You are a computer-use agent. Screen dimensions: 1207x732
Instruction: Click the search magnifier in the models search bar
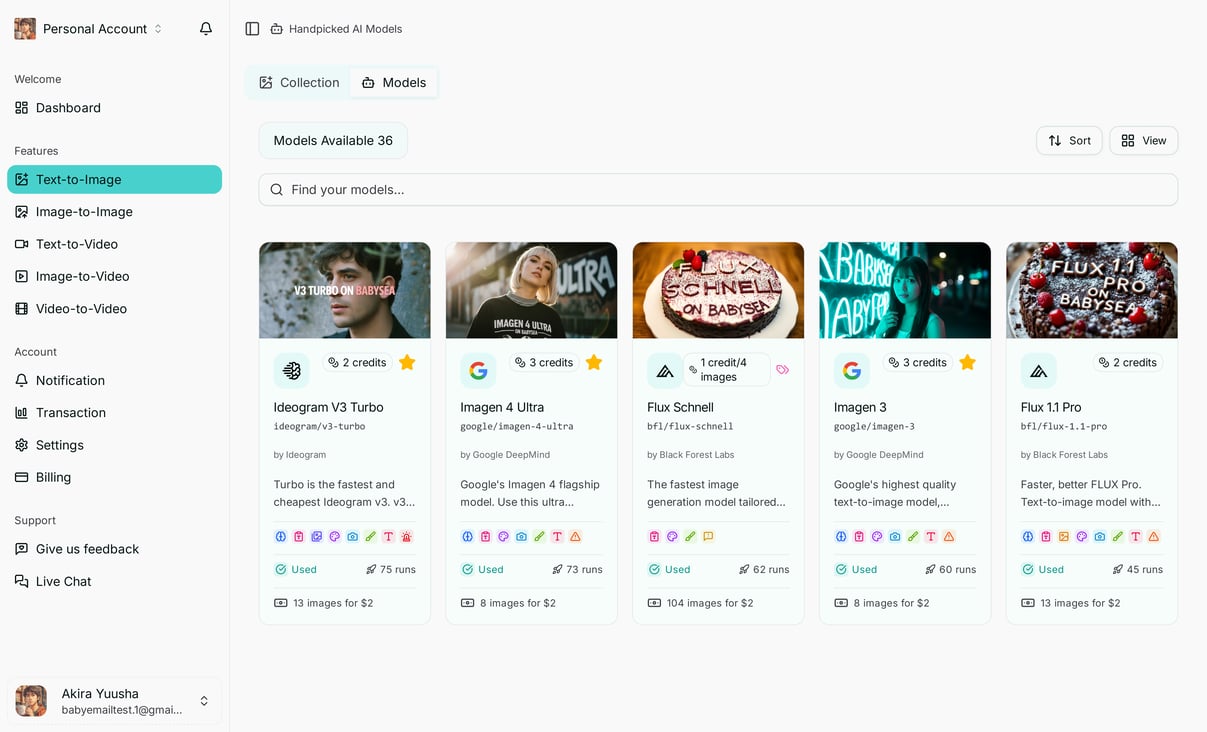point(276,189)
